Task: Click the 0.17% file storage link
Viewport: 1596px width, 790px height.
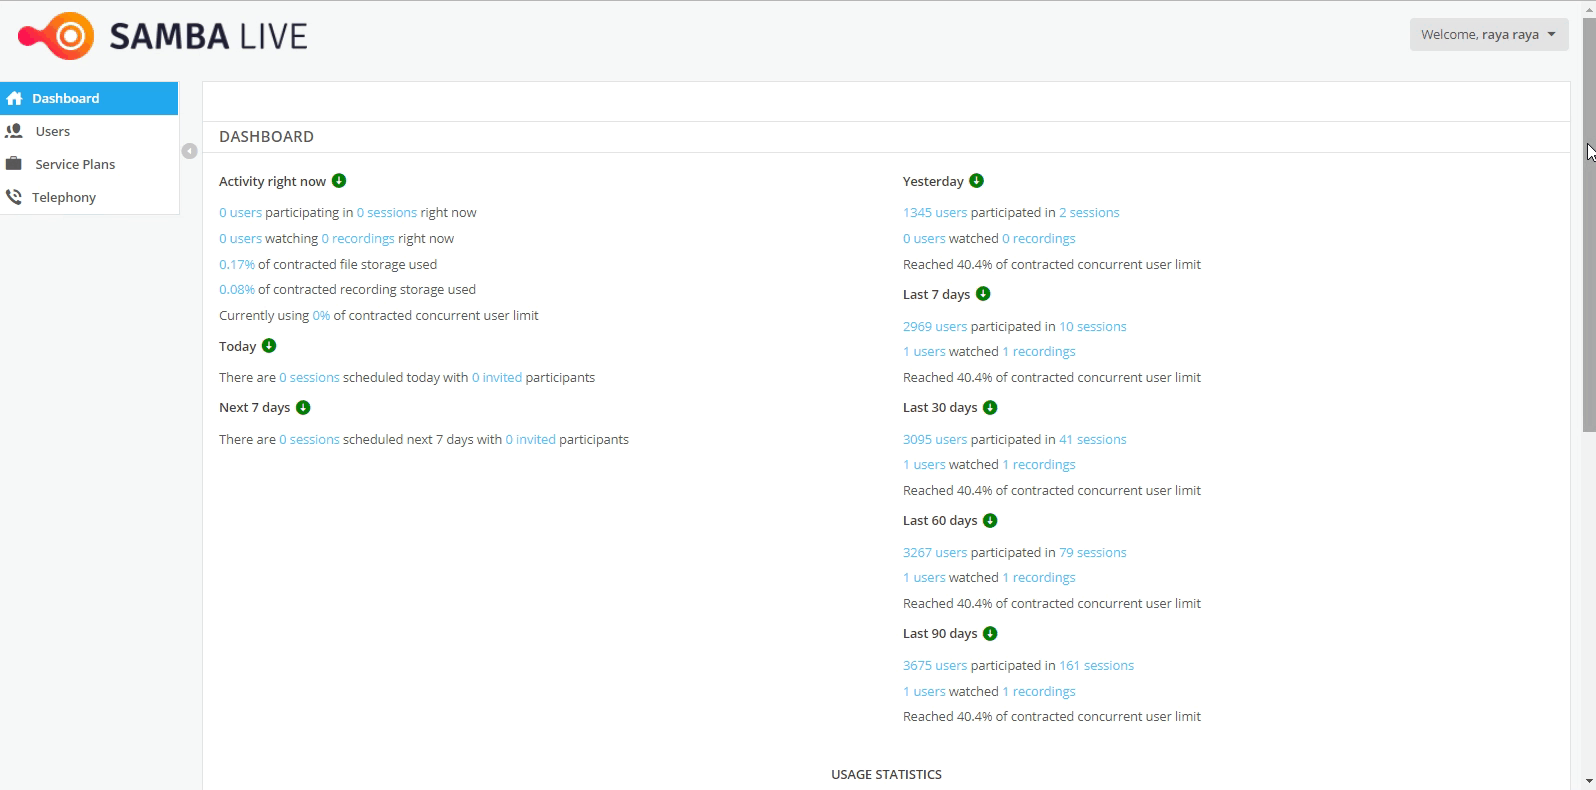Action: point(237,264)
